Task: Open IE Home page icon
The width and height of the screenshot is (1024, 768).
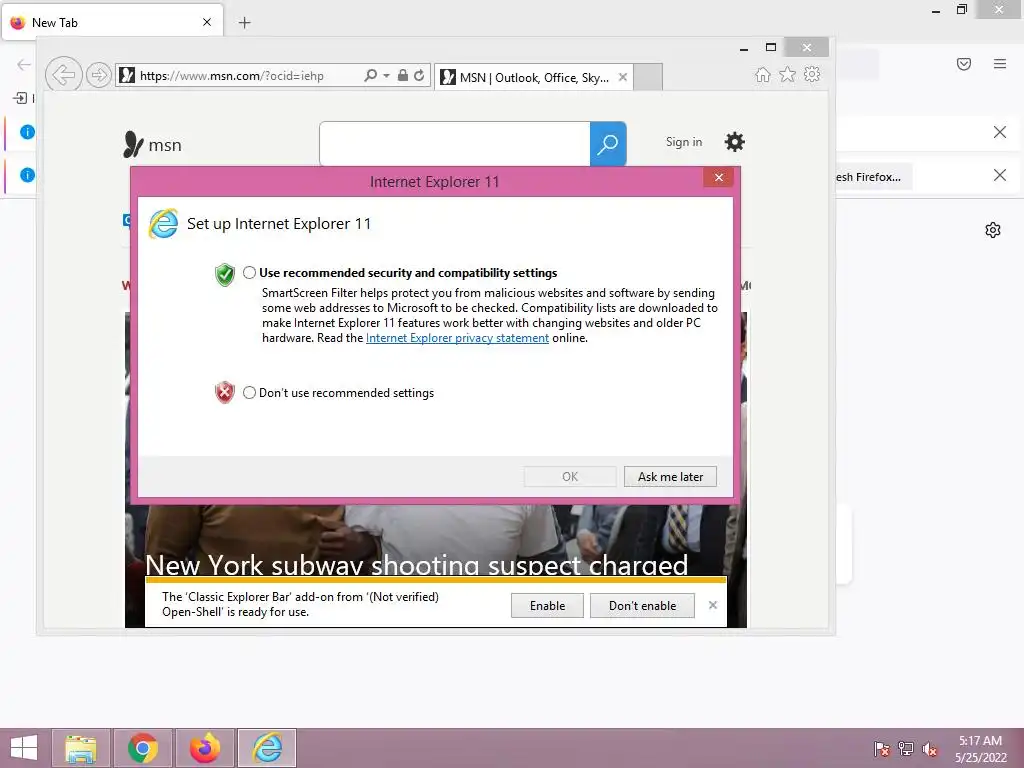Action: 763,74
